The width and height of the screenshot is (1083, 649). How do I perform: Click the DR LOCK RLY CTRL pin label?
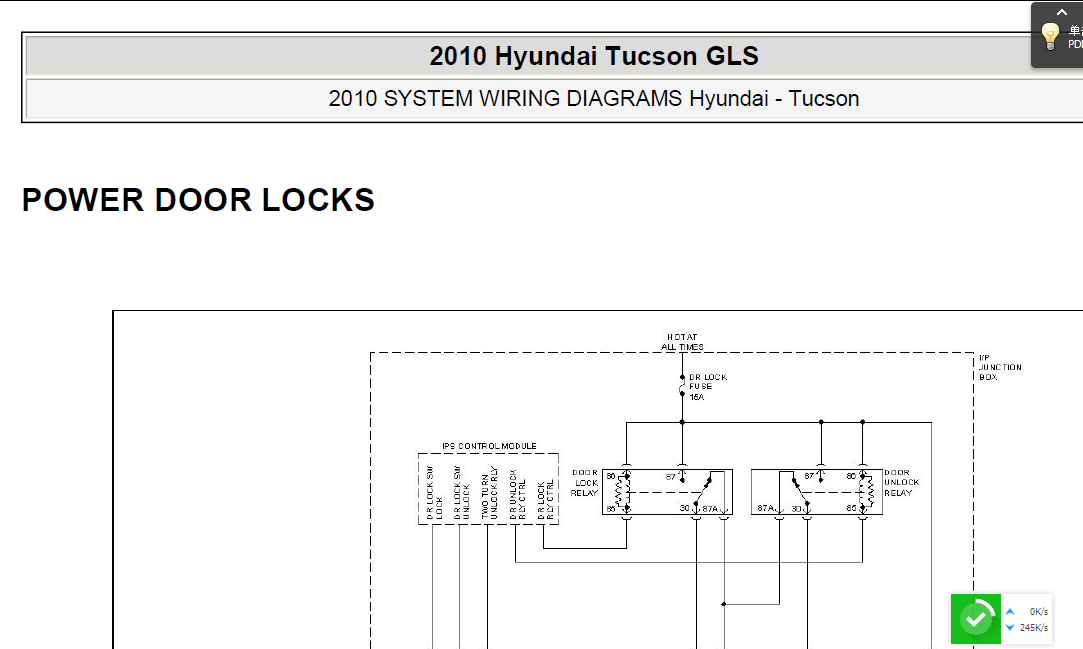(546, 500)
